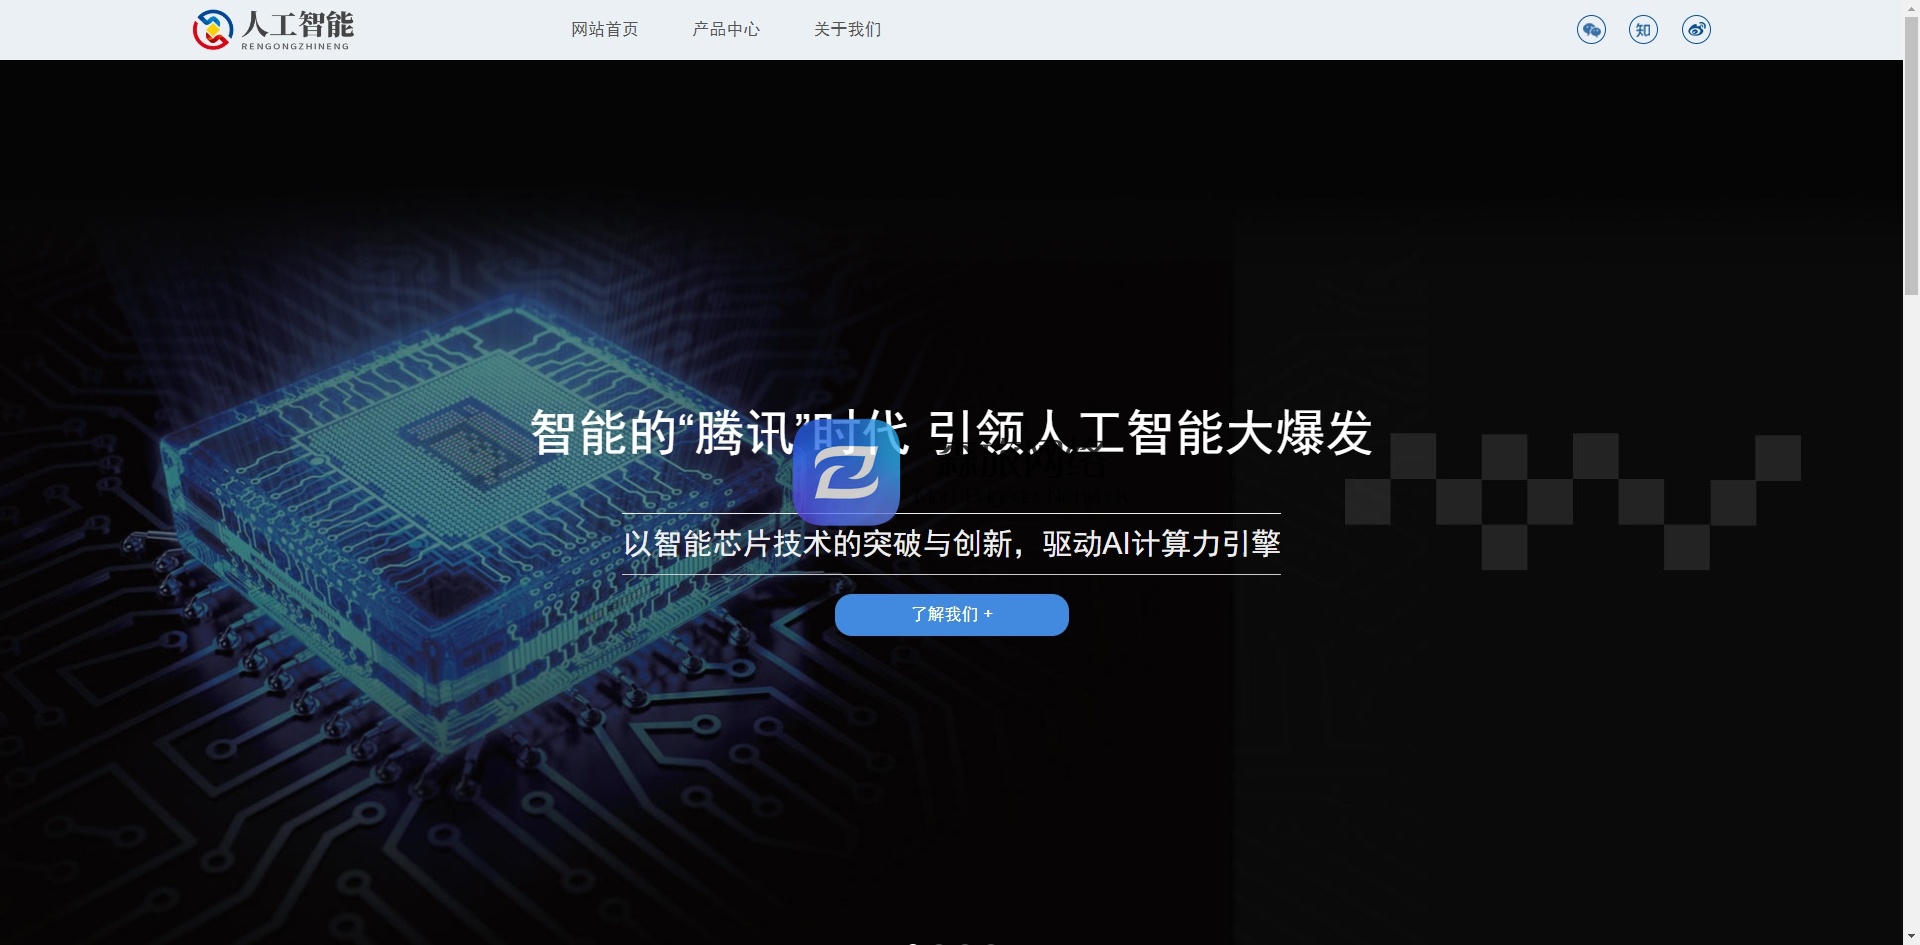Click the subtitle 以智能芯片技术的突破与创新
This screenshot has width=1920, height=945.
(818, 544)
